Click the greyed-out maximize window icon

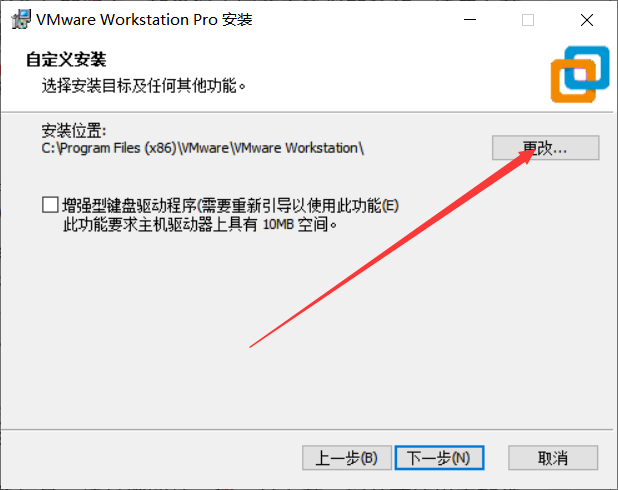point(528,20)
